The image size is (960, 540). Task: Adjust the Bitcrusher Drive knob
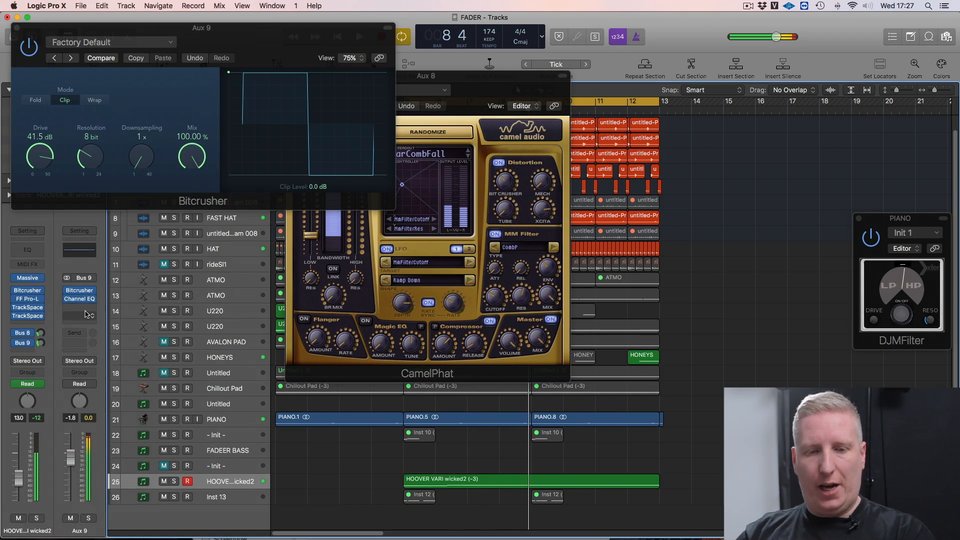click(x=40, y=157)
